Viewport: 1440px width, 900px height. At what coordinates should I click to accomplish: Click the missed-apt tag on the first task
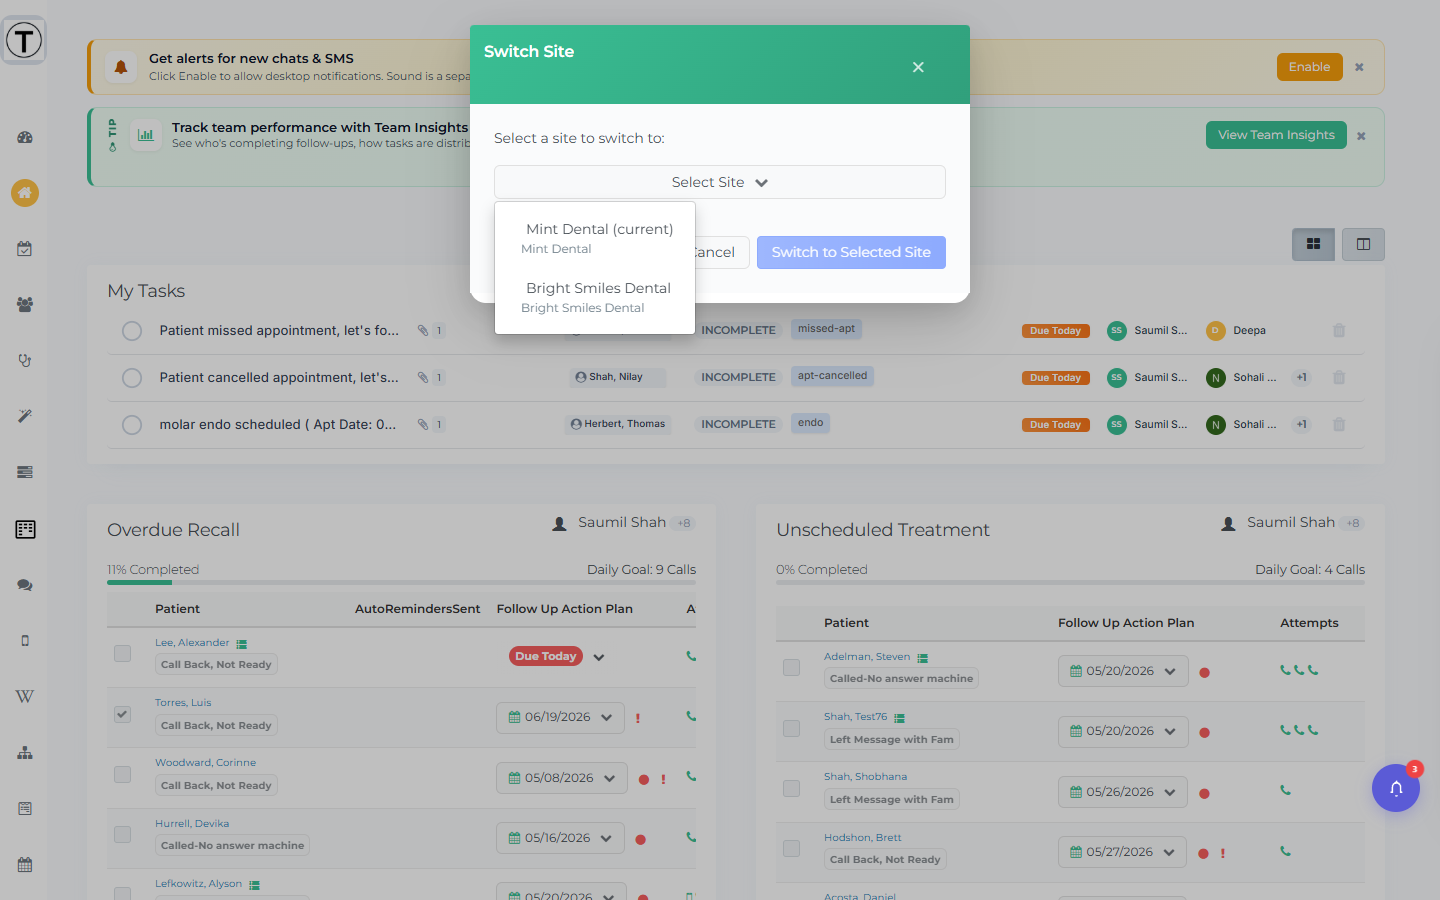point(827,329)
